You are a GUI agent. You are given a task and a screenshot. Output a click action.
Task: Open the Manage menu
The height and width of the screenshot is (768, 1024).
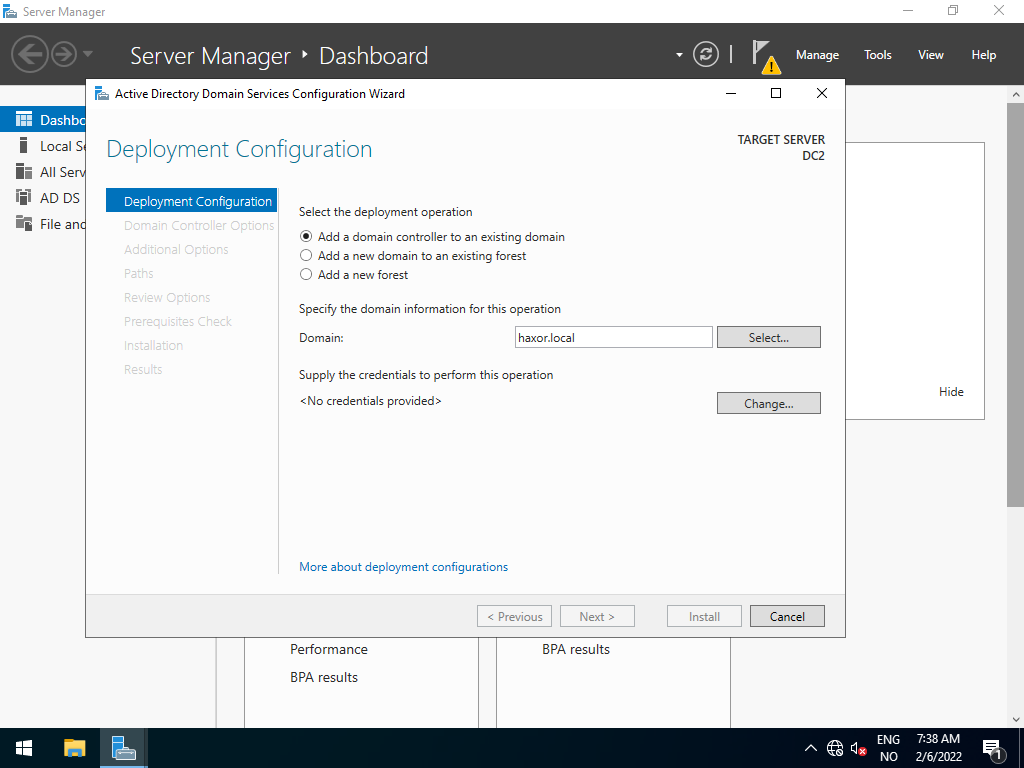coord(817,55)
